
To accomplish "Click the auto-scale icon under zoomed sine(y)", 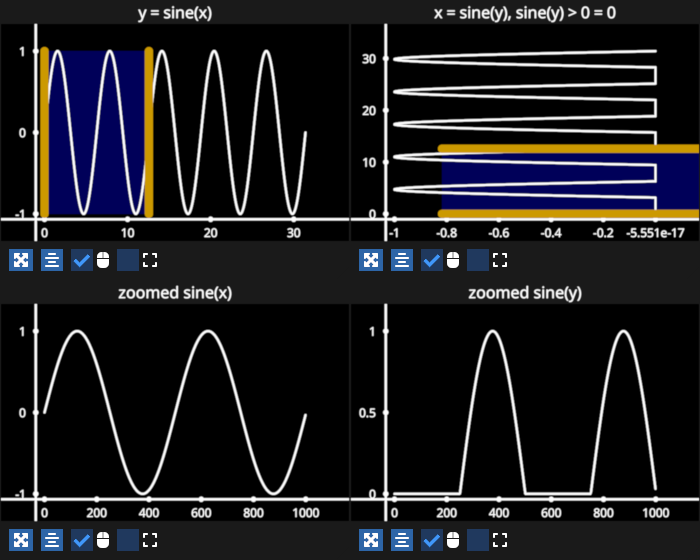I will tap(371, 540).
